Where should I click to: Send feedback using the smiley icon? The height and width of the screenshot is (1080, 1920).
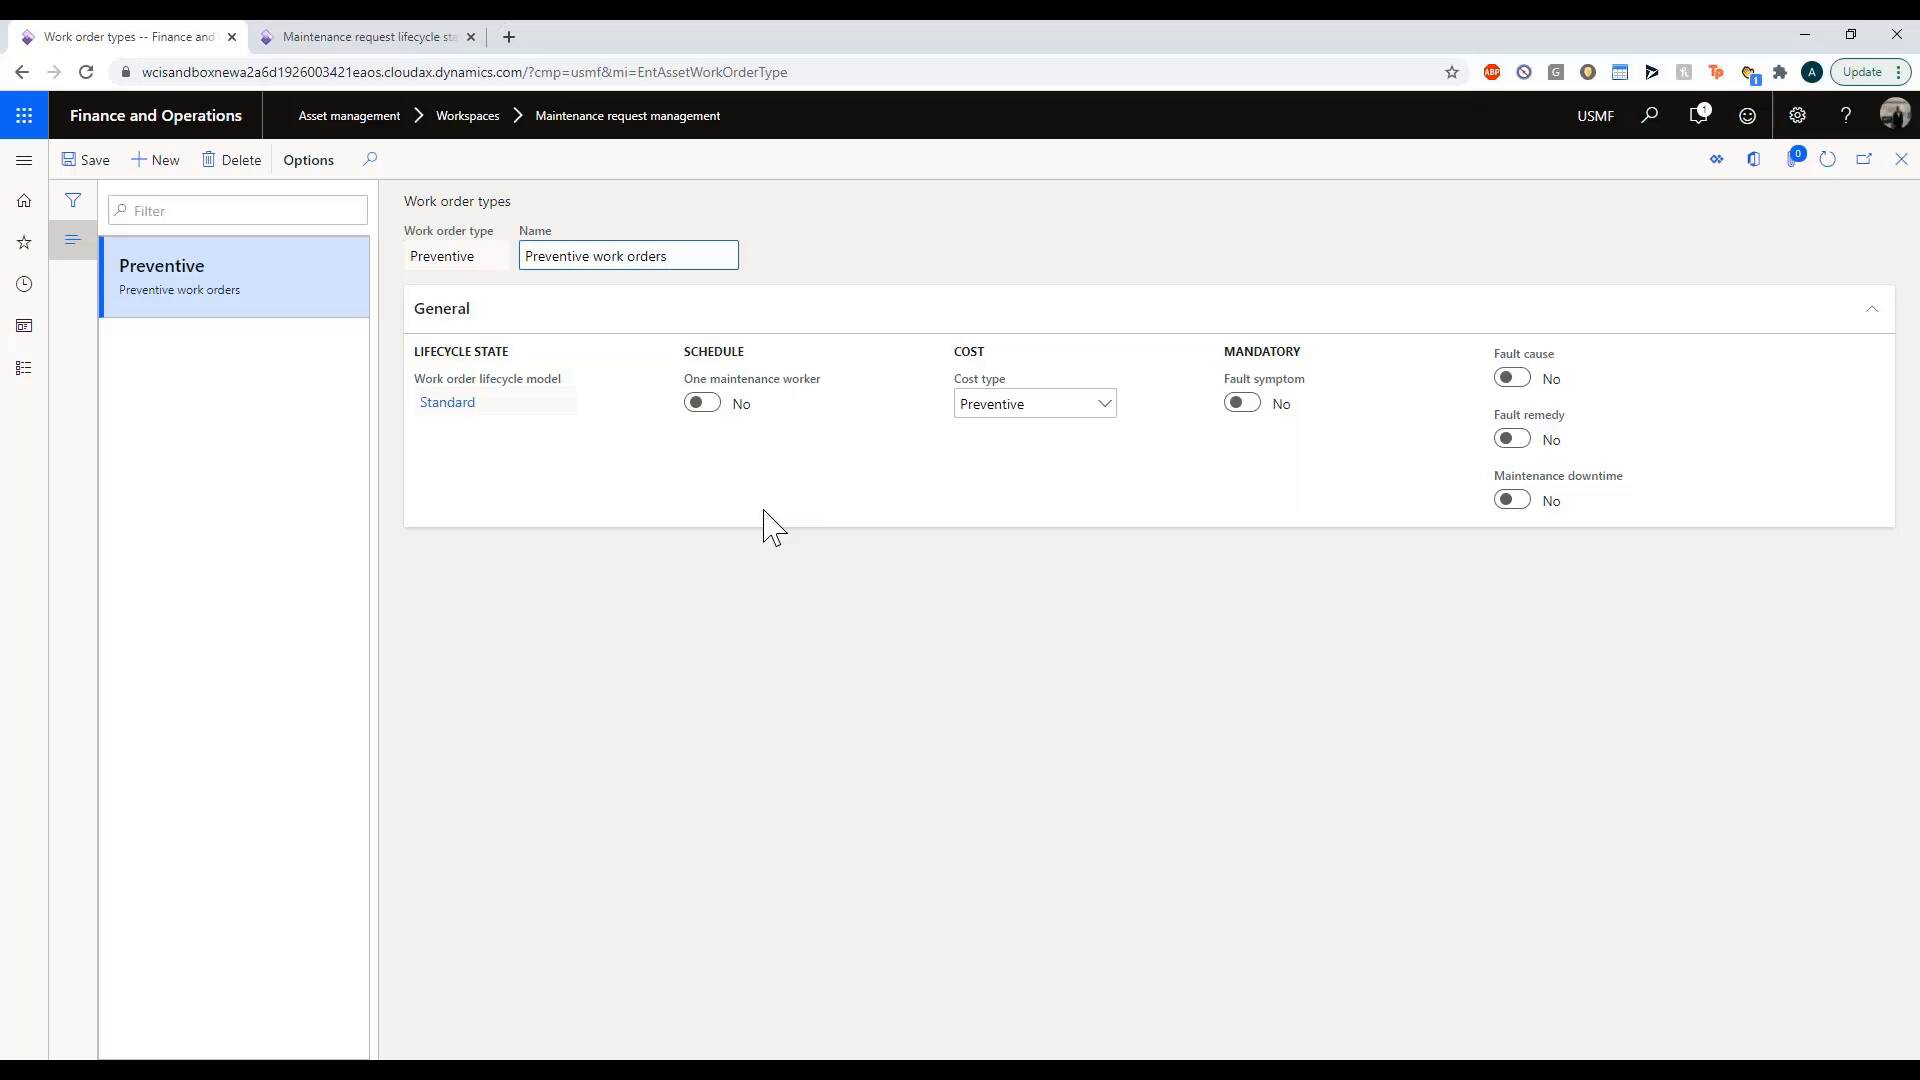(x=1748, y=115)
